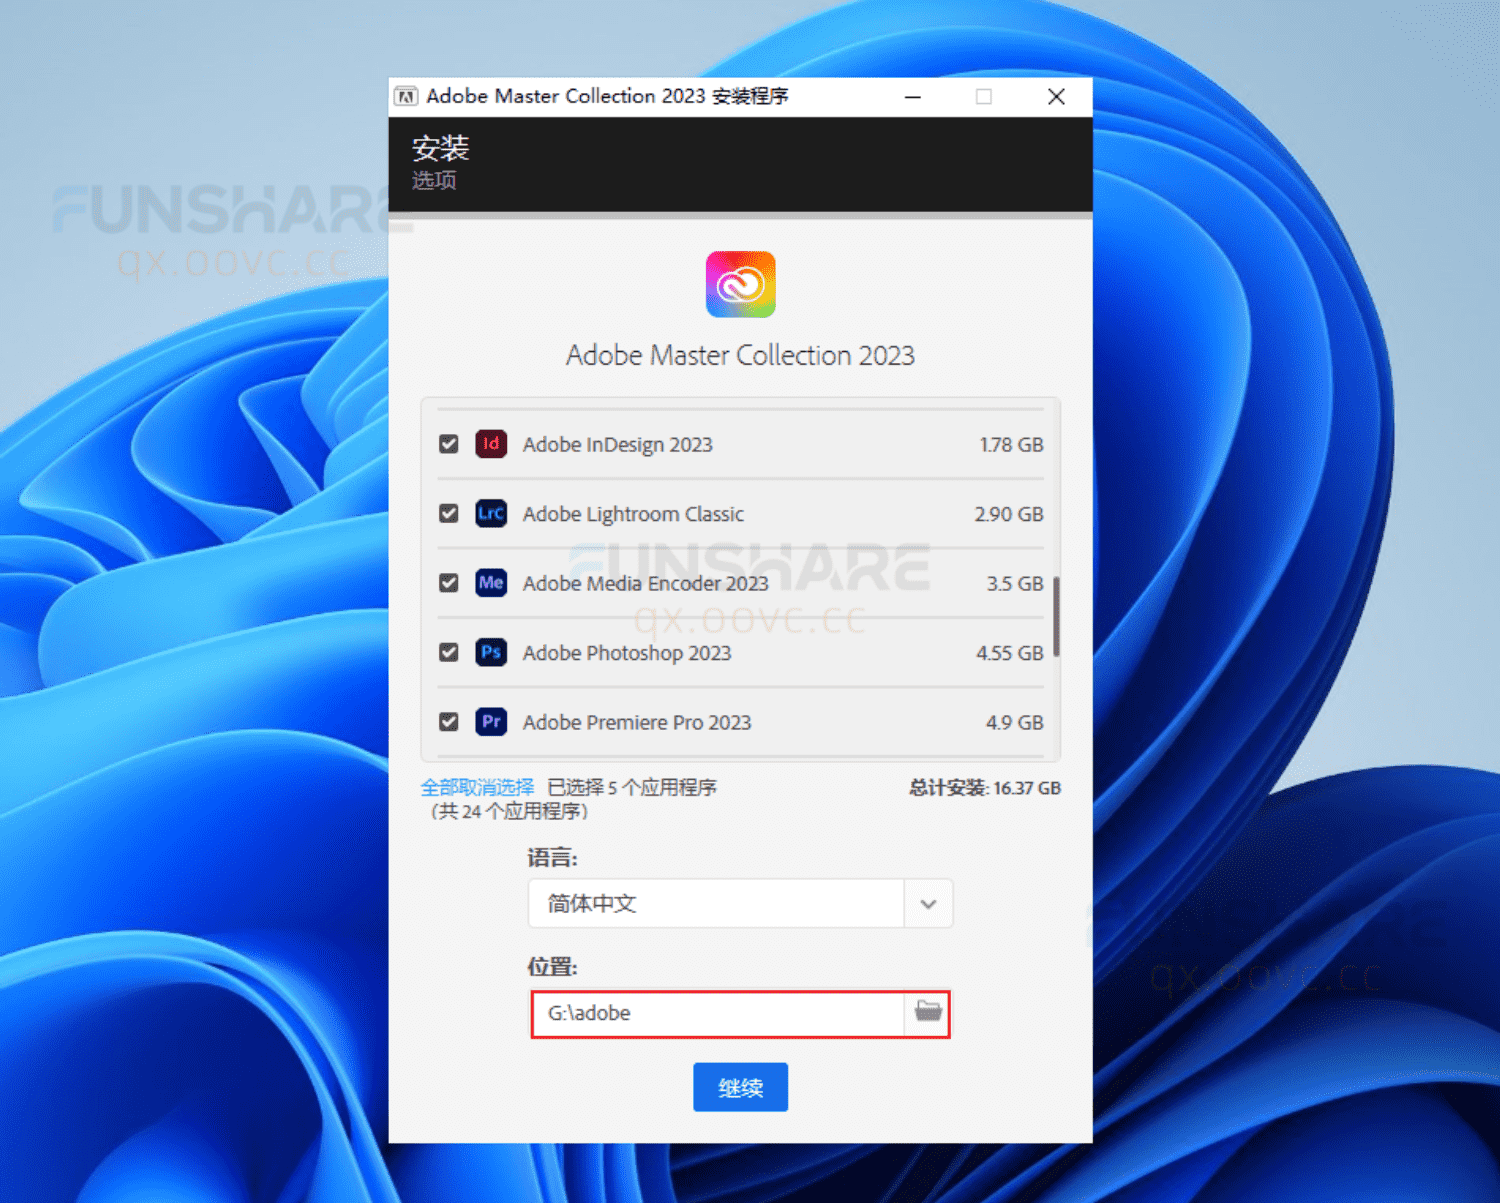Uncheck the Adobe InDesign 2023 checkbox
This screenshot has width=1500, height=1203.
click(x=449, y=444)
